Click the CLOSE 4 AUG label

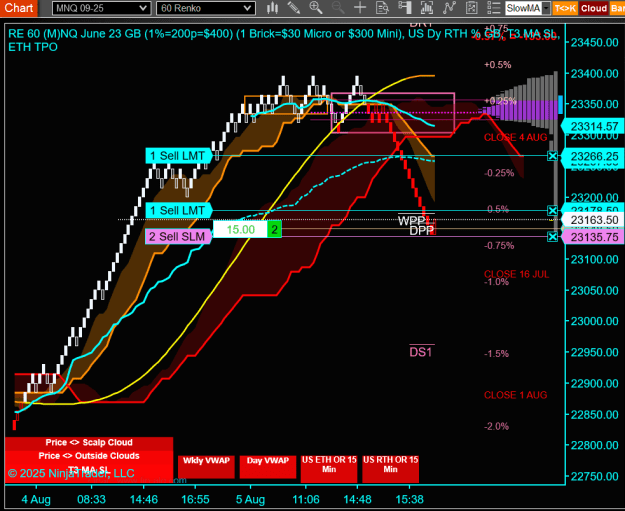[x=515, y=138]
